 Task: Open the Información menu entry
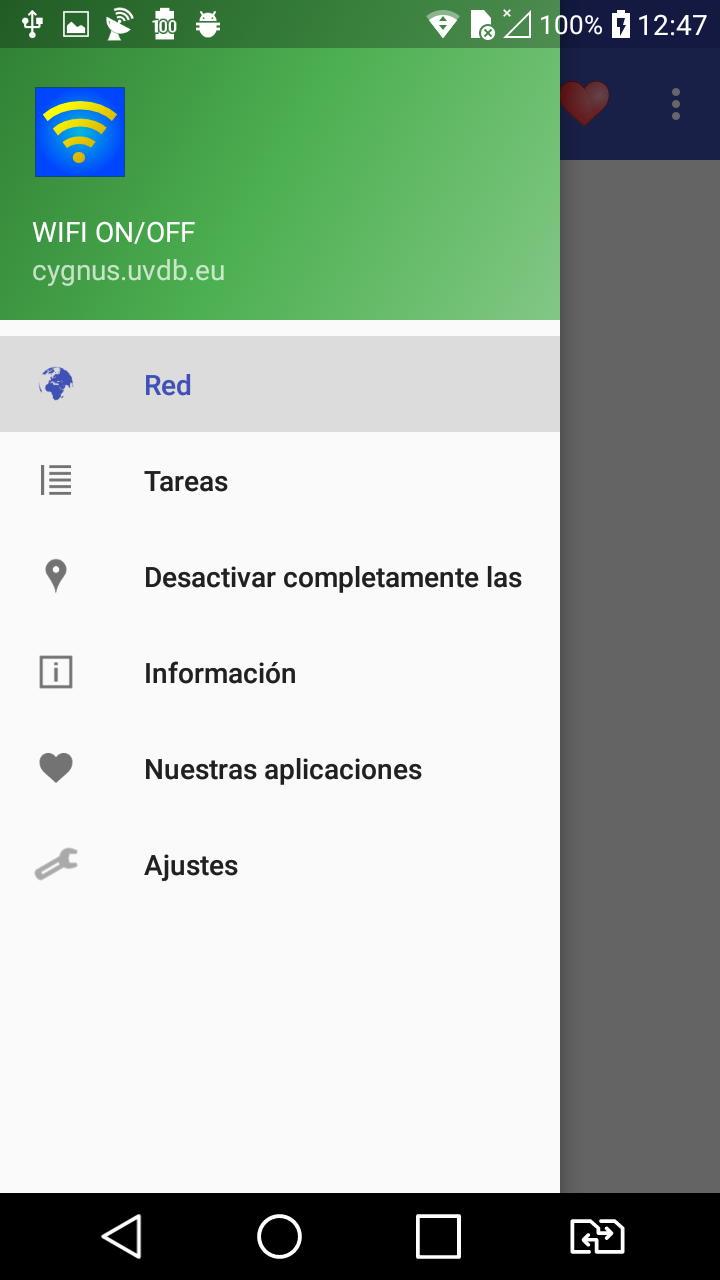pos(280,672)
